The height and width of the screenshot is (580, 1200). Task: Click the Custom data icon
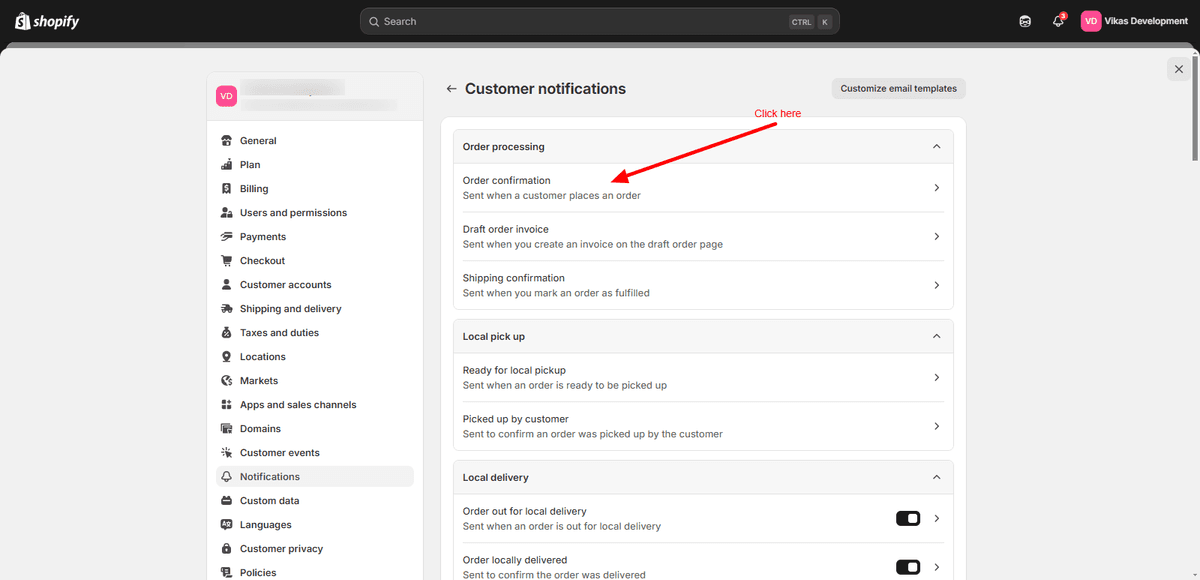tap(227, 501)
